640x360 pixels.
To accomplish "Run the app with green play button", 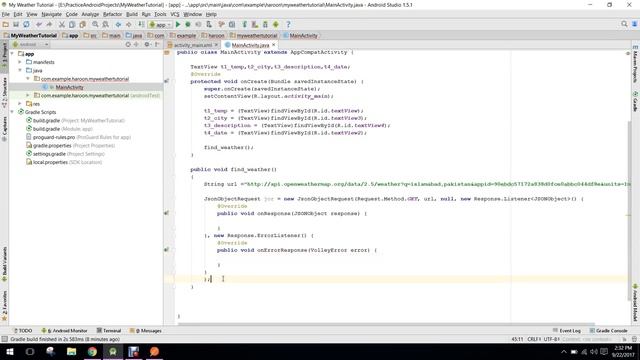I will click(178, 24).
